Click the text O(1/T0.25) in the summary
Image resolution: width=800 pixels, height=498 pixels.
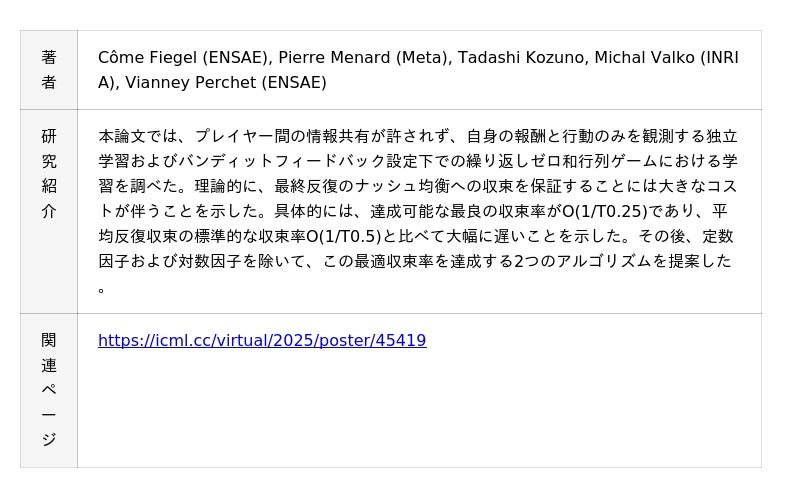pyautogui.click(x=605, y=211)
